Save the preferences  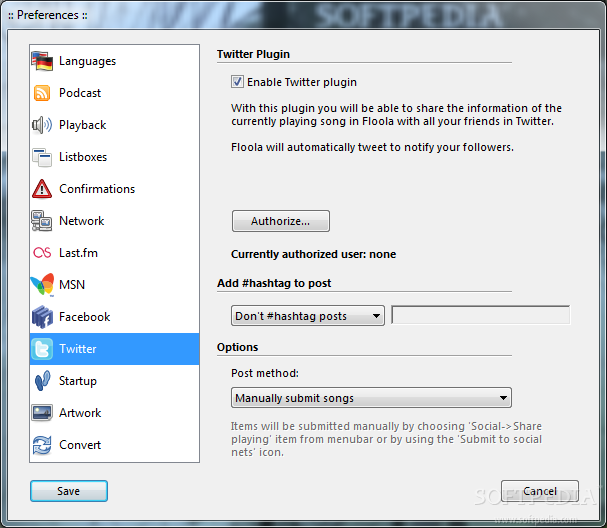click(x=69, y=491)
